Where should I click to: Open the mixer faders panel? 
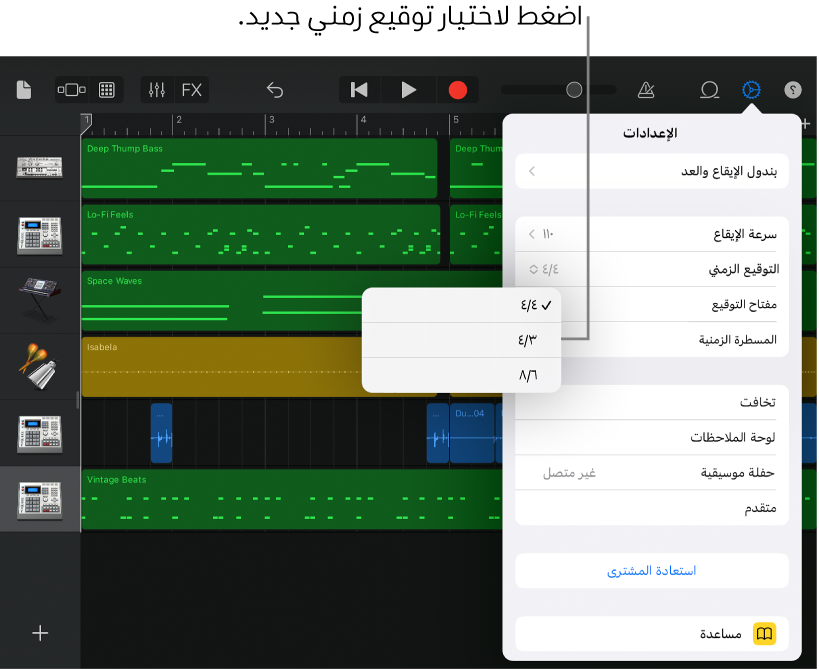pos(155,89)
